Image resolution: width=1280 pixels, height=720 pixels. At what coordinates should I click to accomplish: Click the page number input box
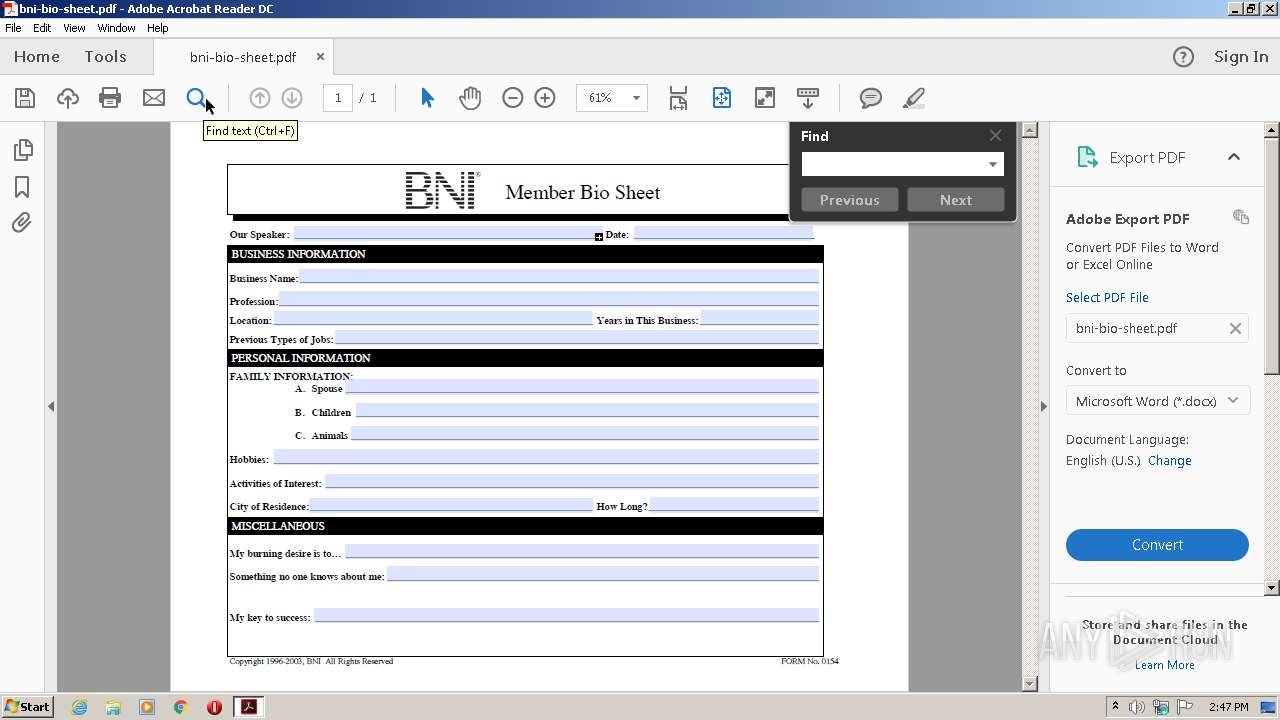point(338,98)
